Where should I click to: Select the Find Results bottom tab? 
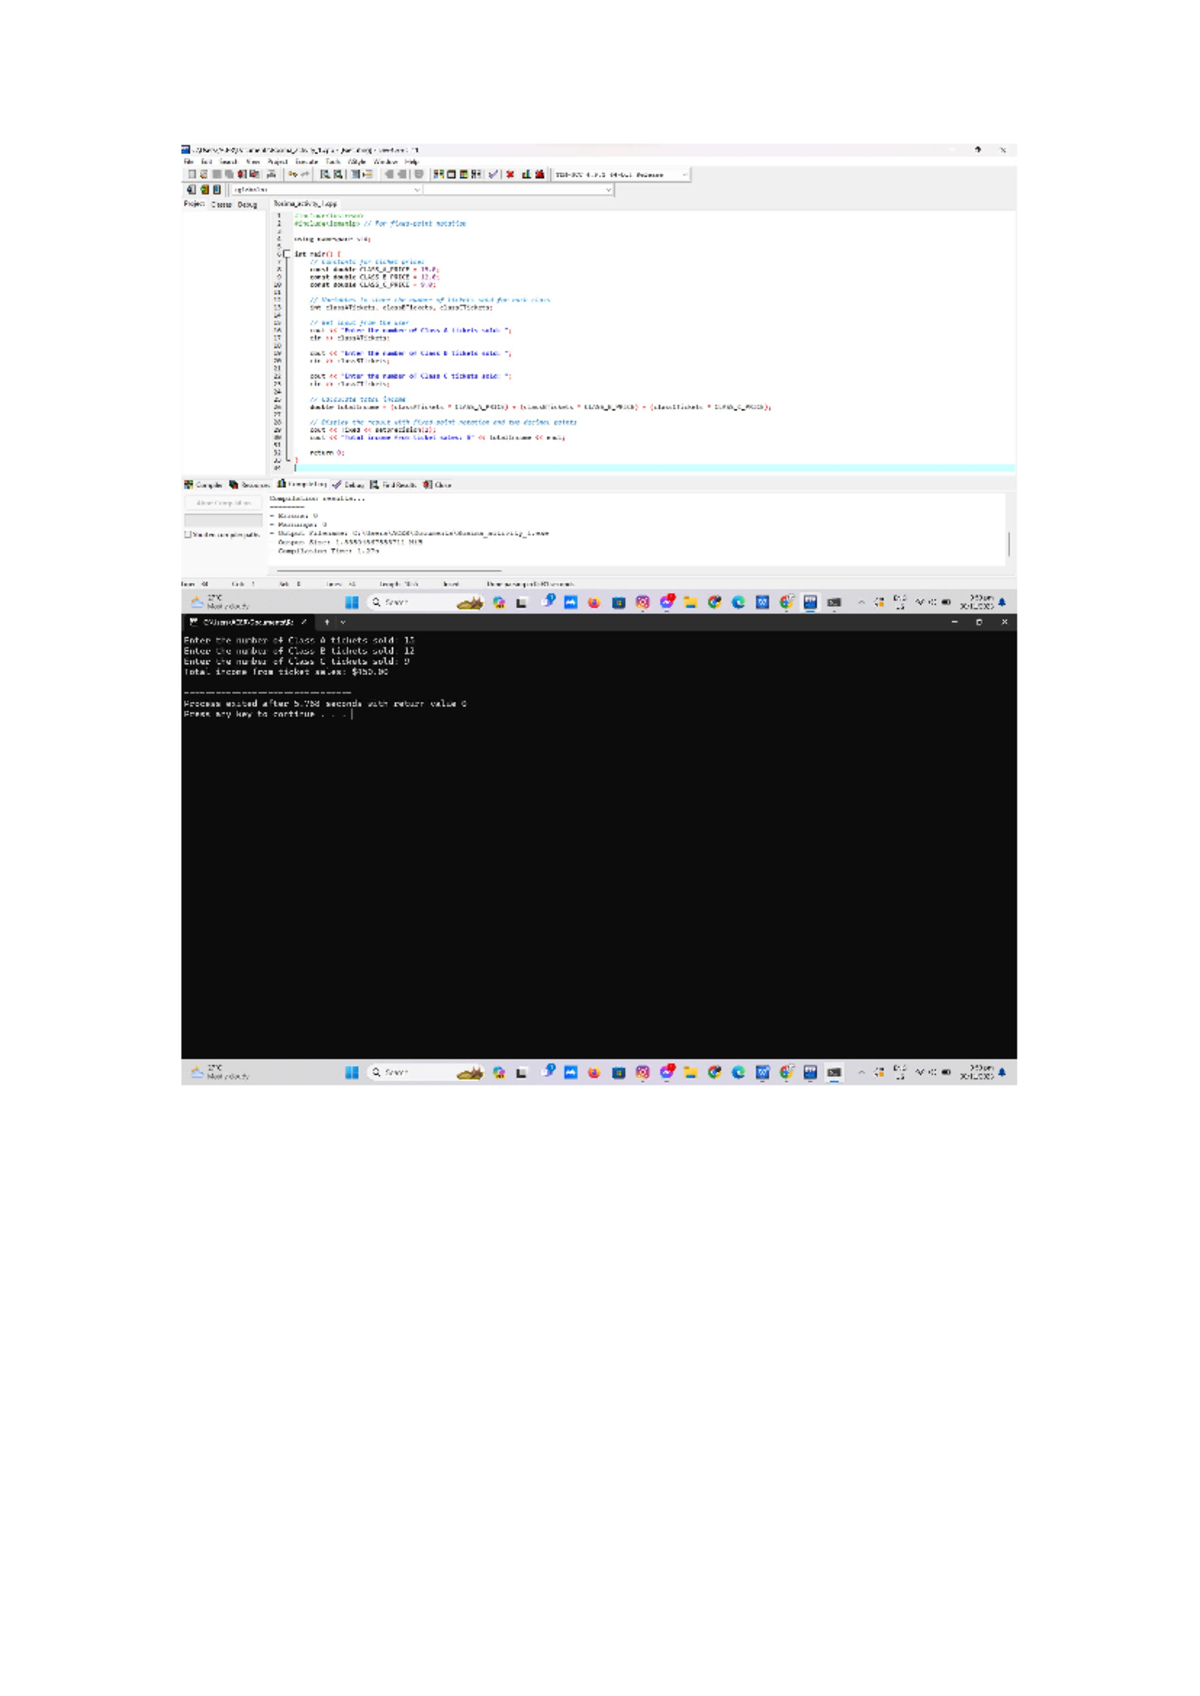[394, 485]
